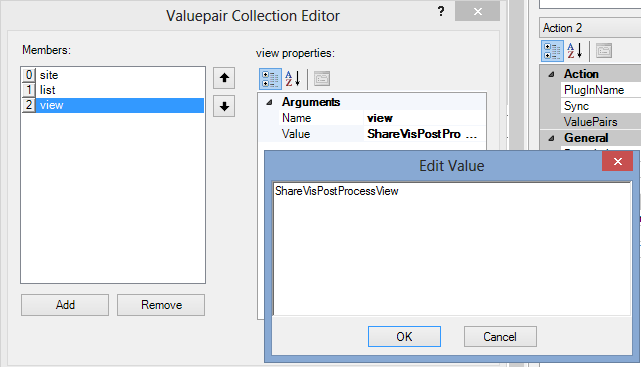Click Property Pages icon in view properties toolbar
The width and height of the screenshot is (641, 367).
click(322, 79)
